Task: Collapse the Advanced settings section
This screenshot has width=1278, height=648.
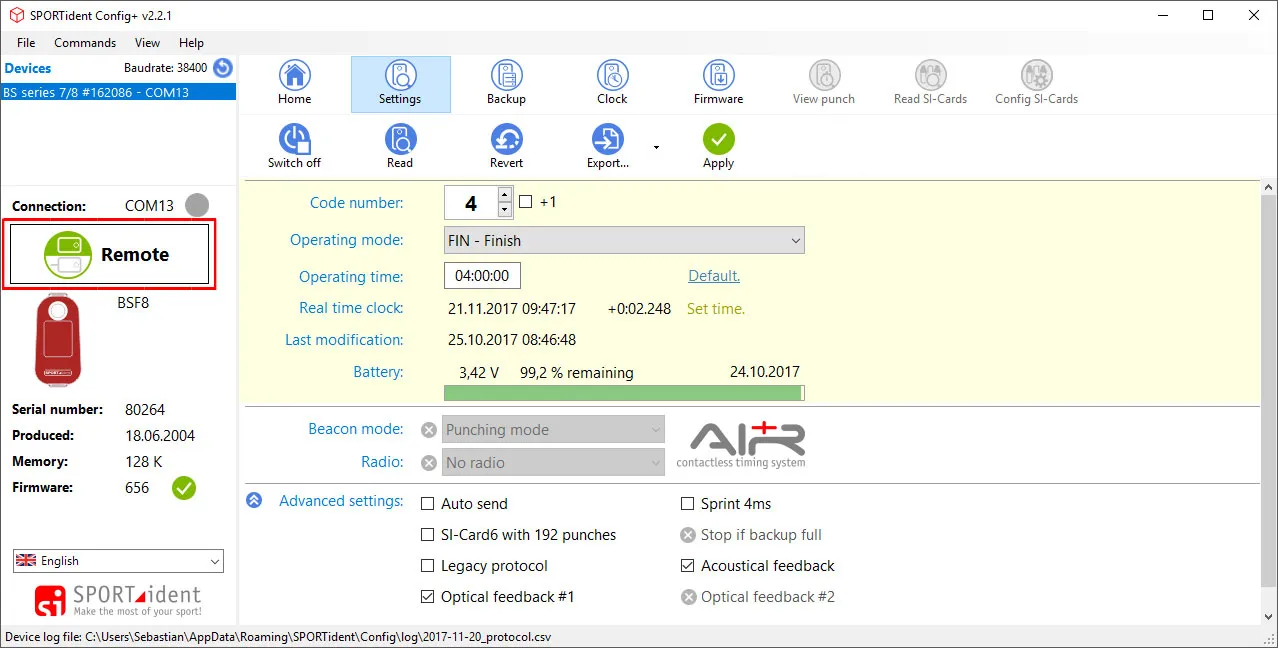Action: click(255, 501)
